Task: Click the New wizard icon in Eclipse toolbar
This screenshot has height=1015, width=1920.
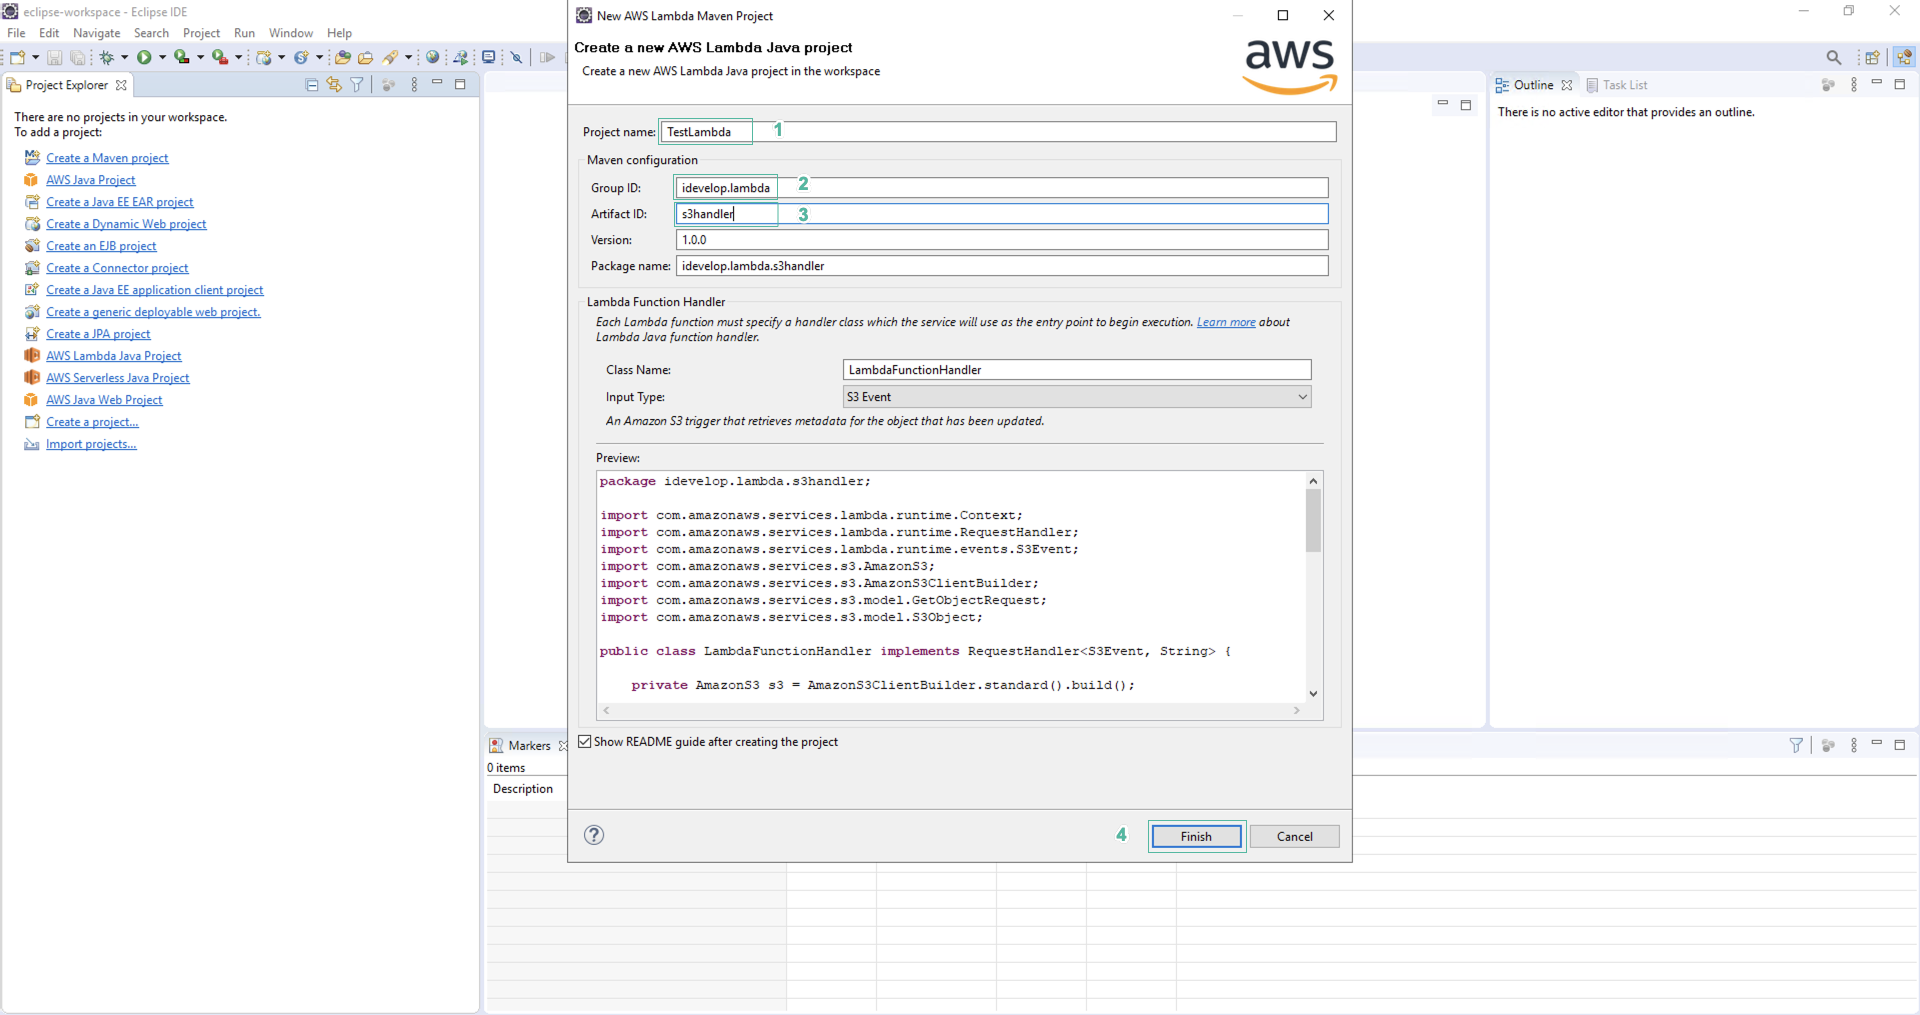Action: tap(17, 58)
